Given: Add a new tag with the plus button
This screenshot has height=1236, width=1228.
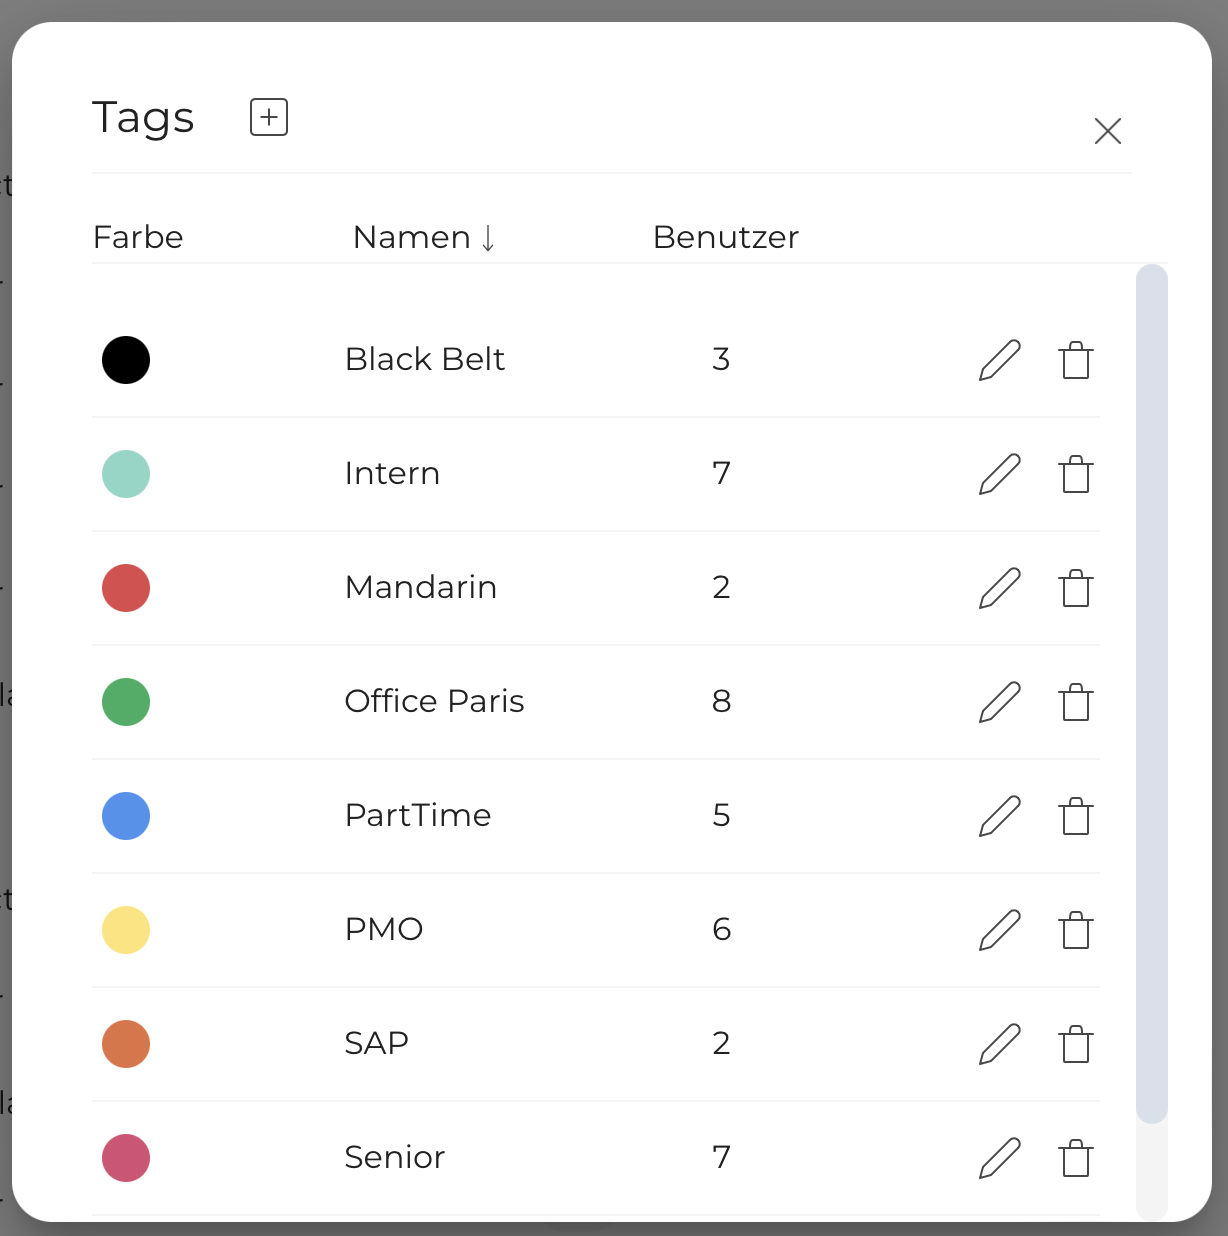Looking at the screenshot, I should click(268, 116).
